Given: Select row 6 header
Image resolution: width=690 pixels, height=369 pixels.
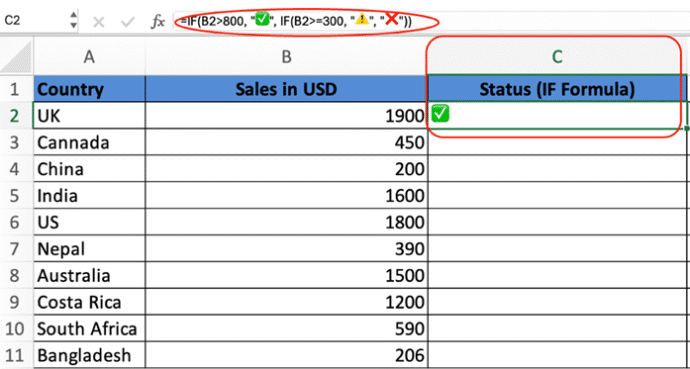Looking at the screenshot, I should click(x=16, y=222).
